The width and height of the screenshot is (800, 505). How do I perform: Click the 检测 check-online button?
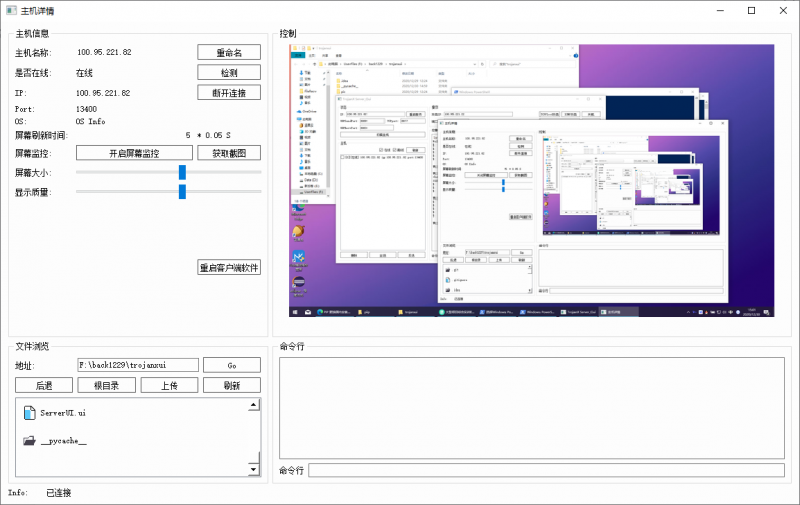[x=228, y=72]
